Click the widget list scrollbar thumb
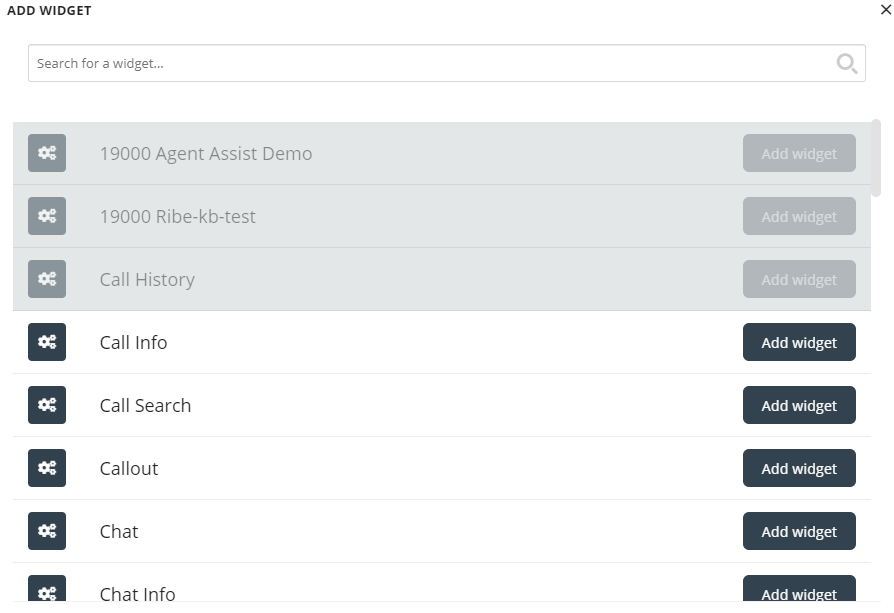This screenshot has height=613, width=894. click(x=876, y=158)
